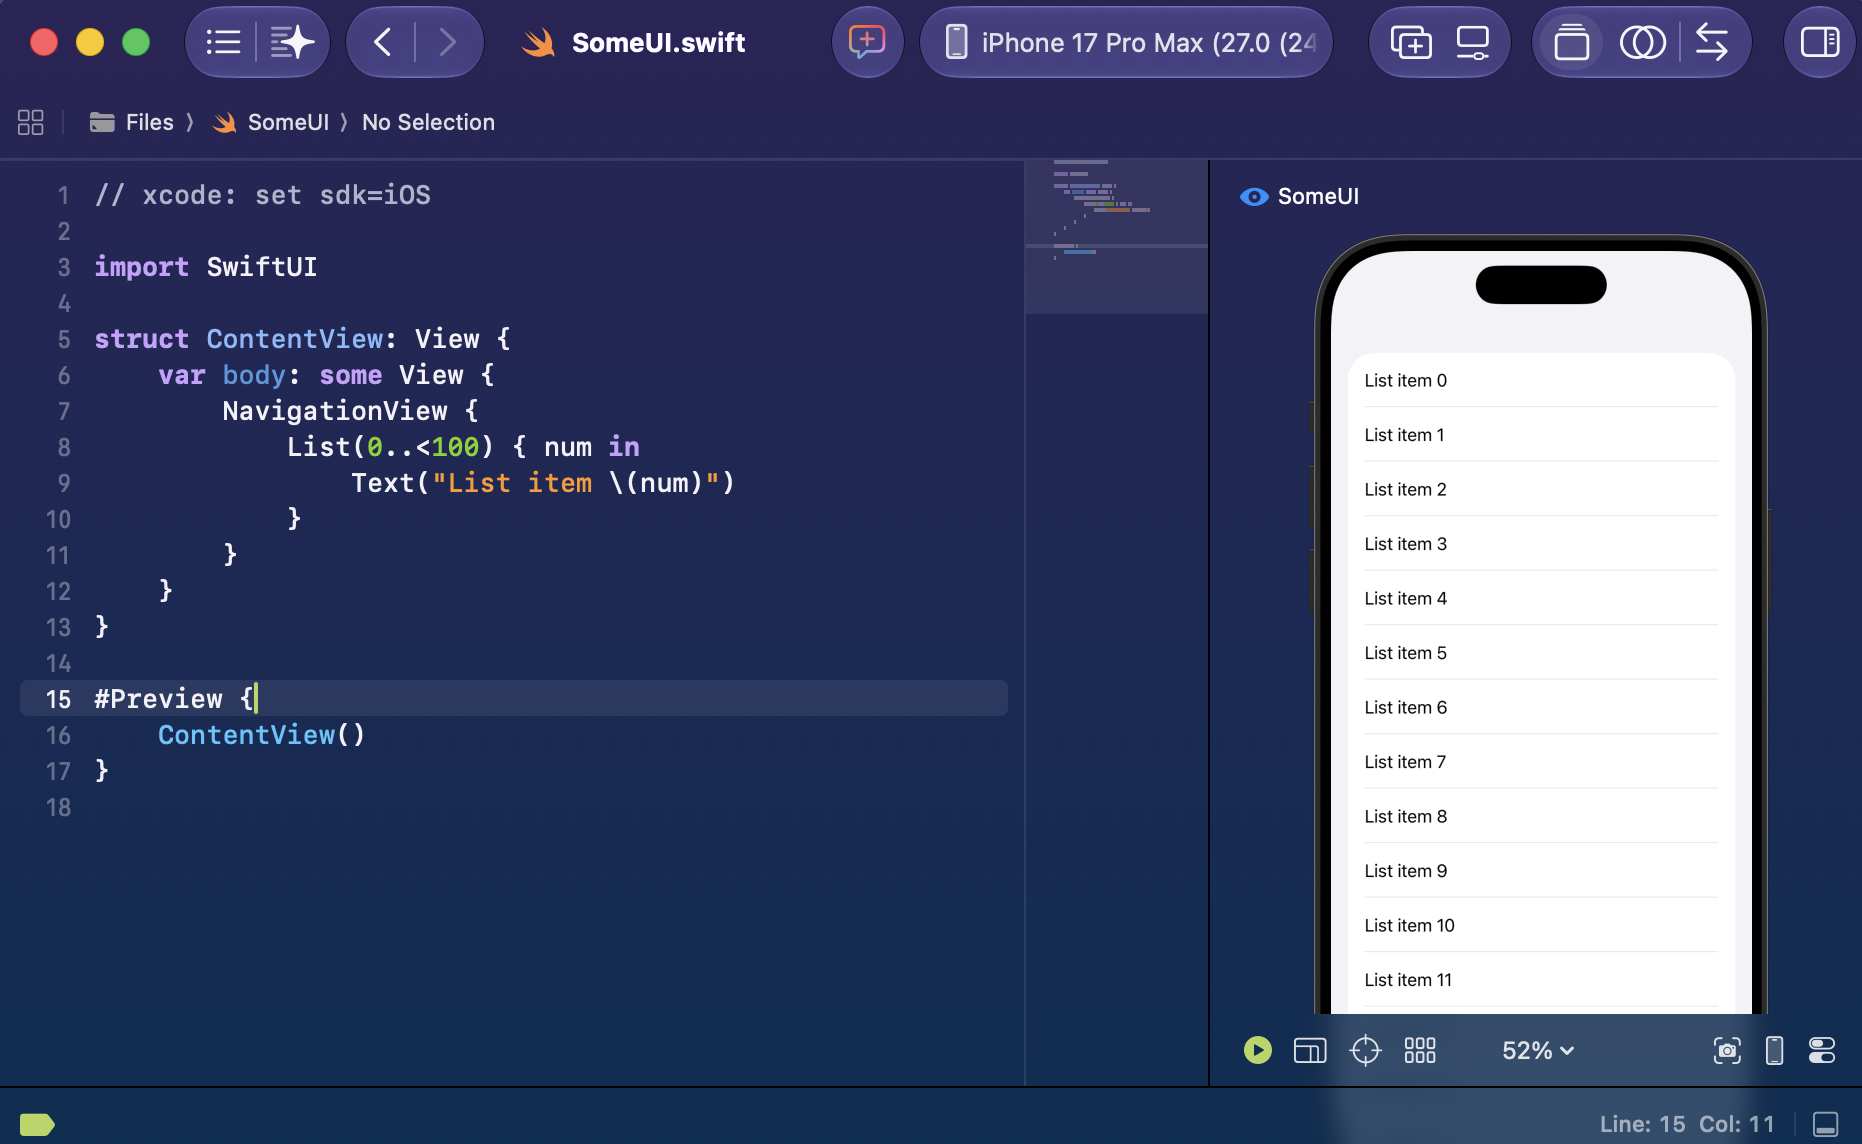Click the struct ContentView declaration
This screenshot has height=1144, width=1862.
click(302, 338)
